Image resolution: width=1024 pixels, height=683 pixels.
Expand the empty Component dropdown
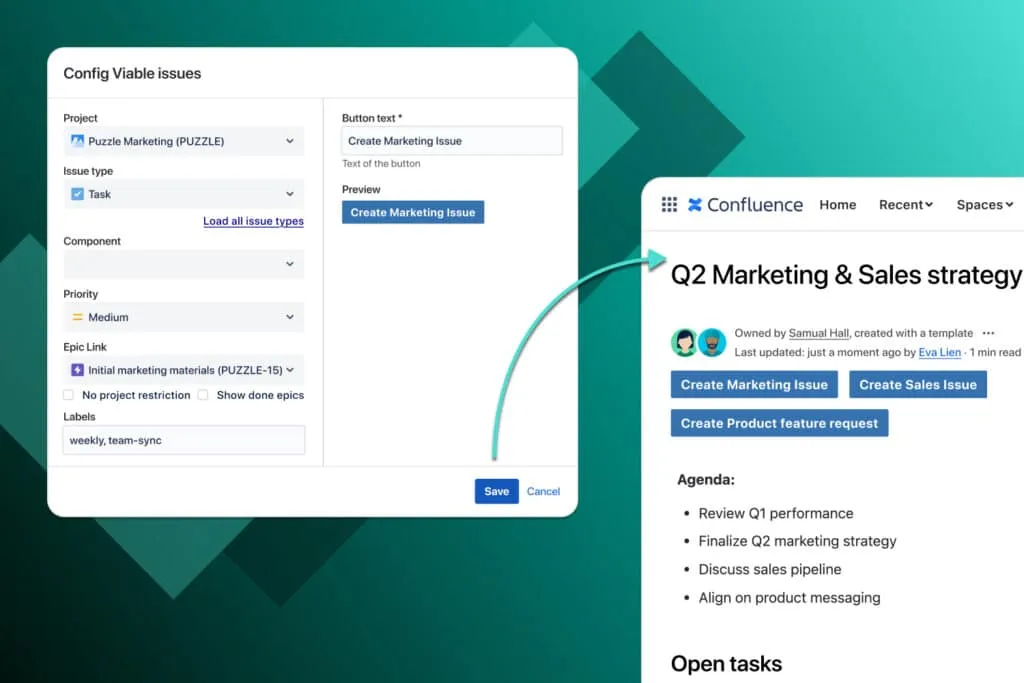click(184, 264)
